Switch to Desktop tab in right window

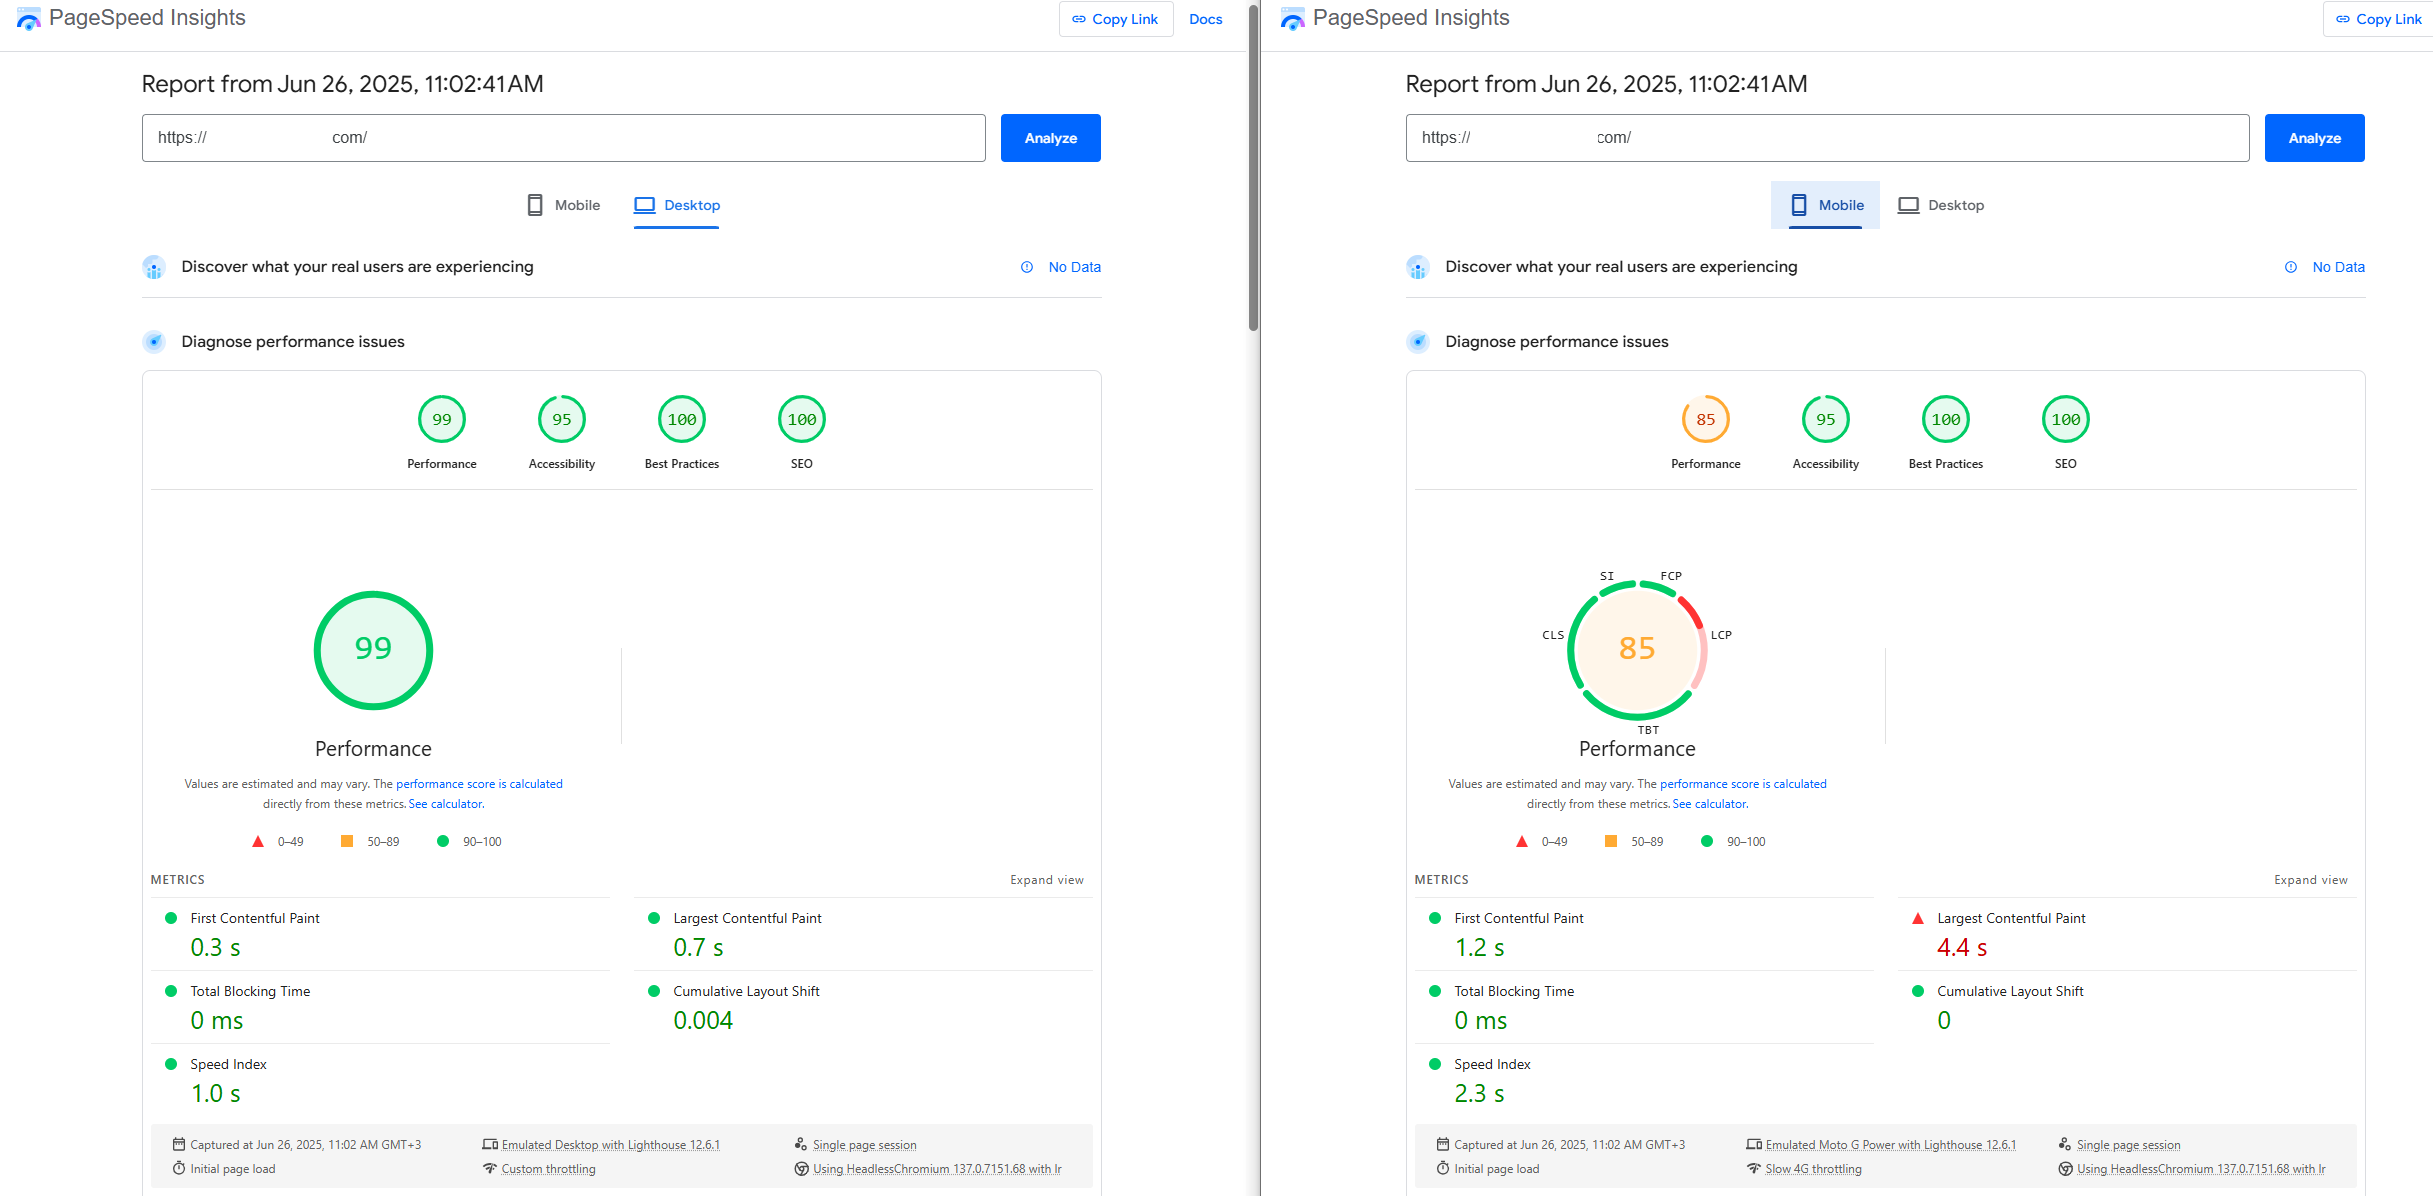(1941, 205)
